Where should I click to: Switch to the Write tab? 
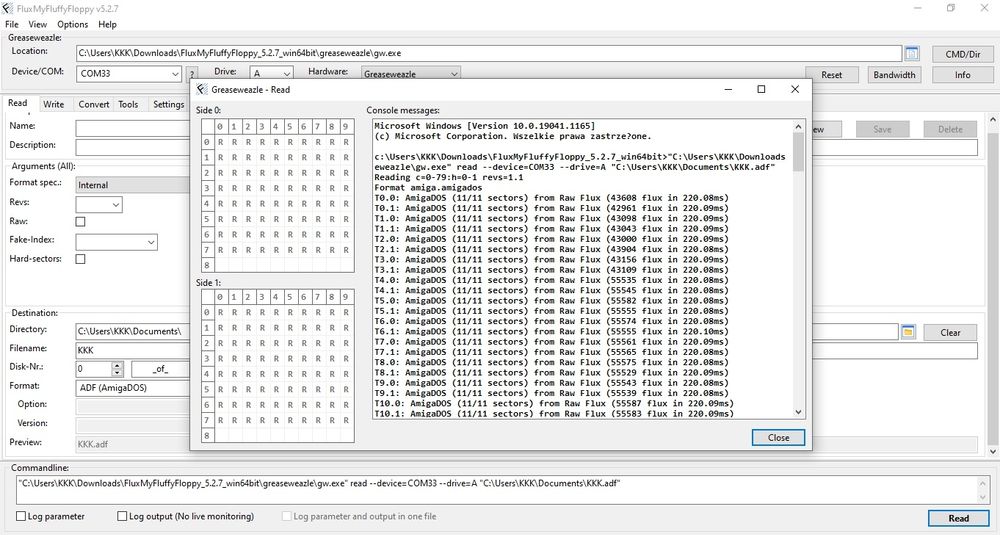coord(54,104)
